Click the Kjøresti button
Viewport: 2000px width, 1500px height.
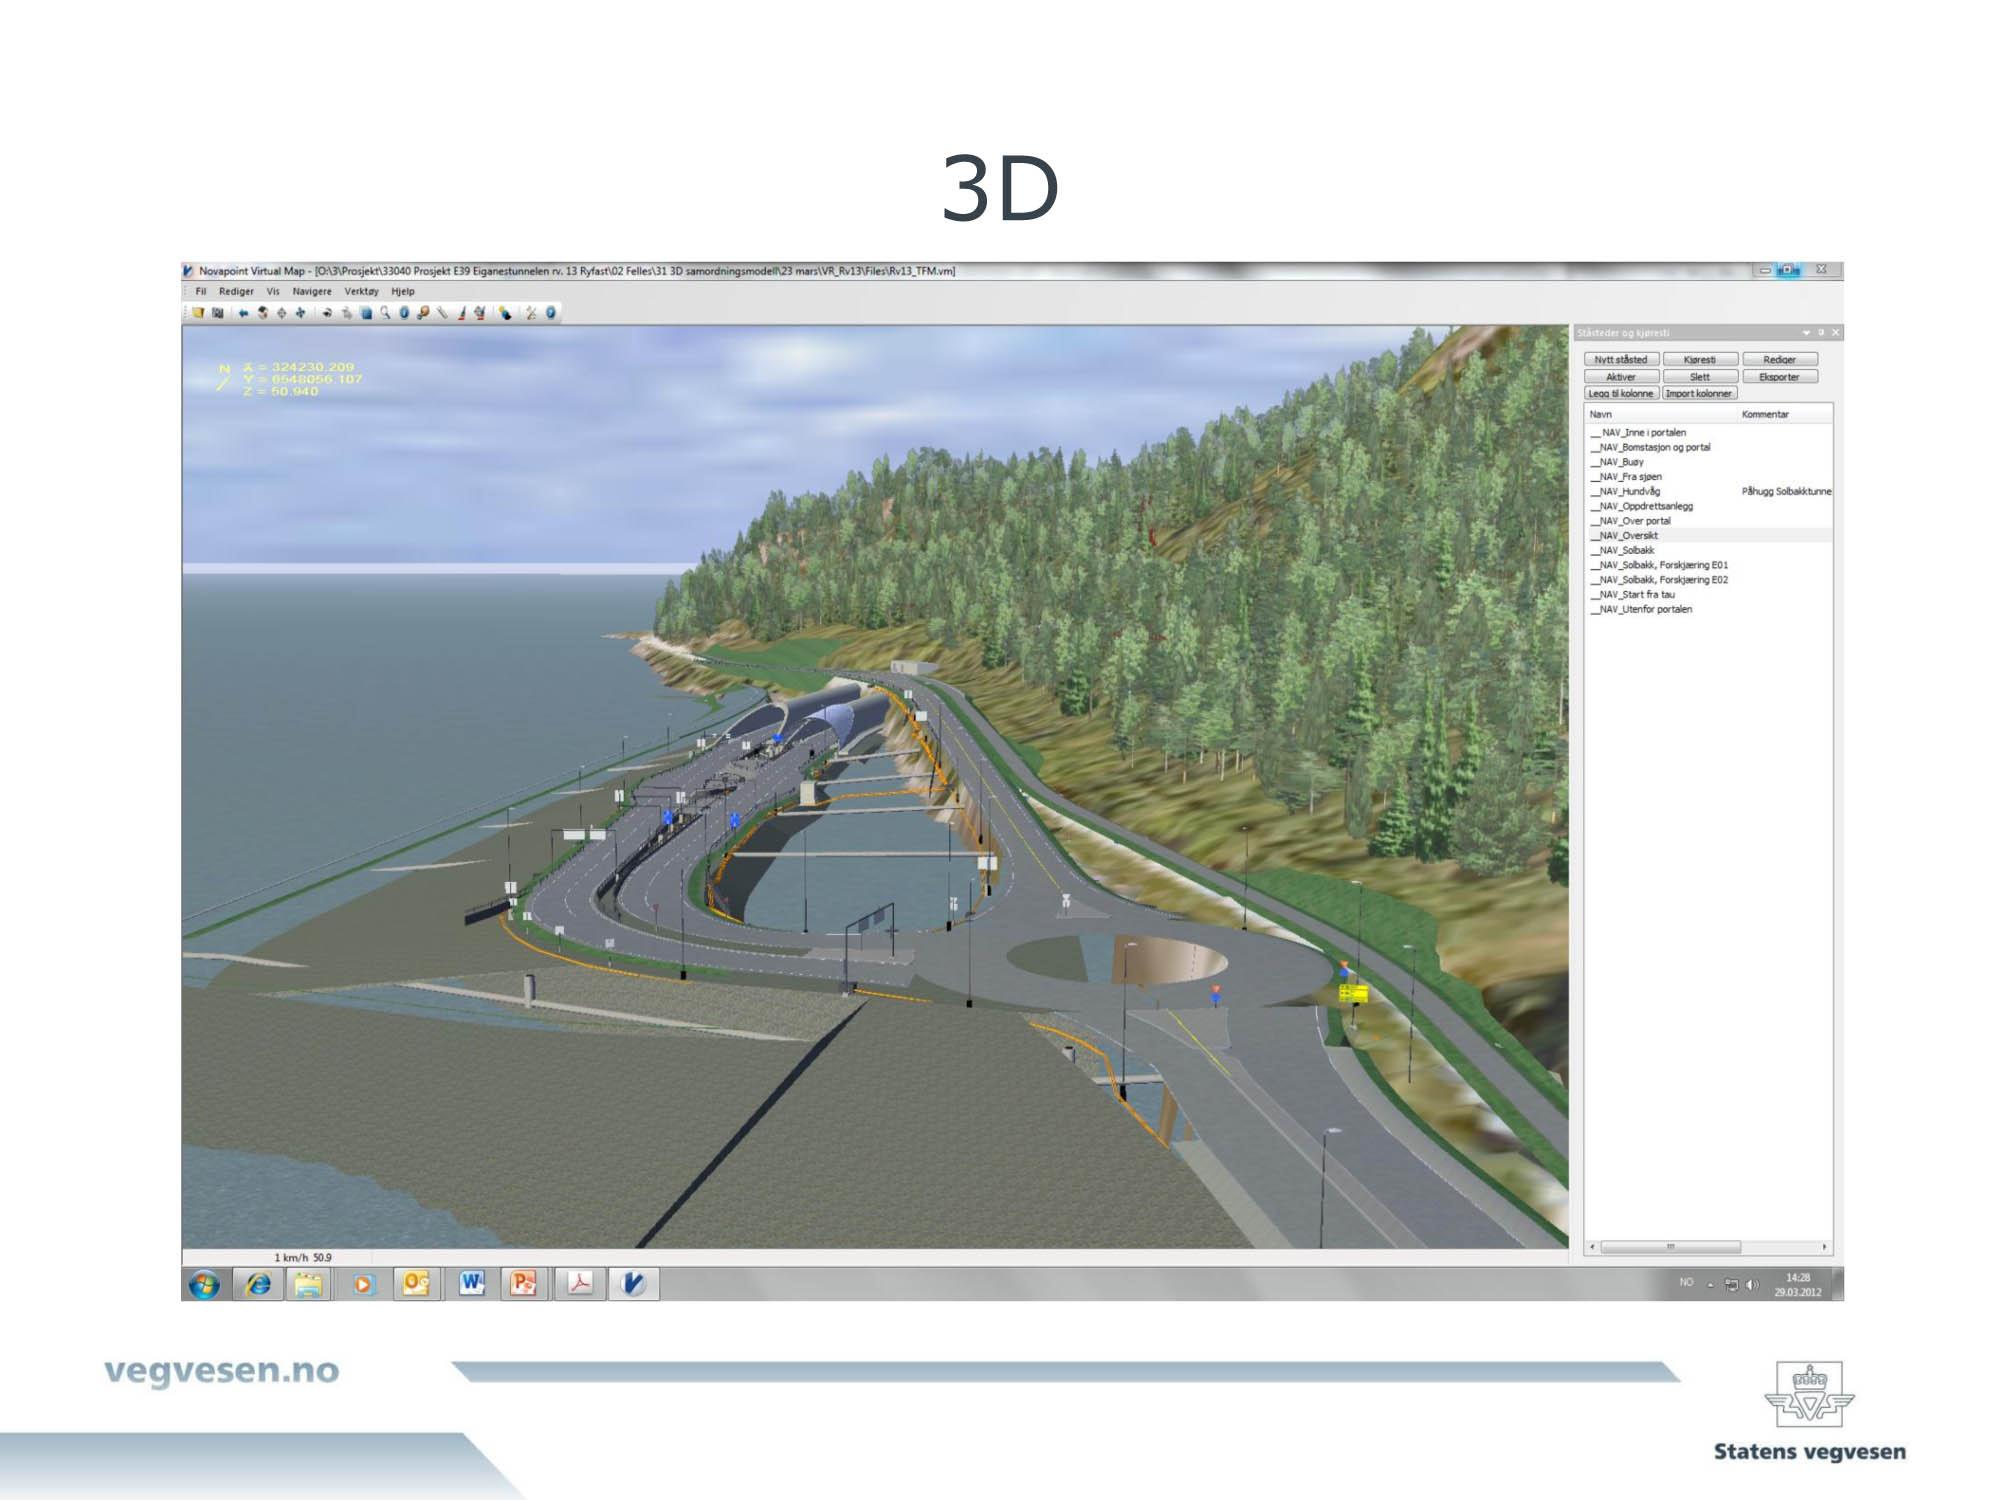[1700, 359]
